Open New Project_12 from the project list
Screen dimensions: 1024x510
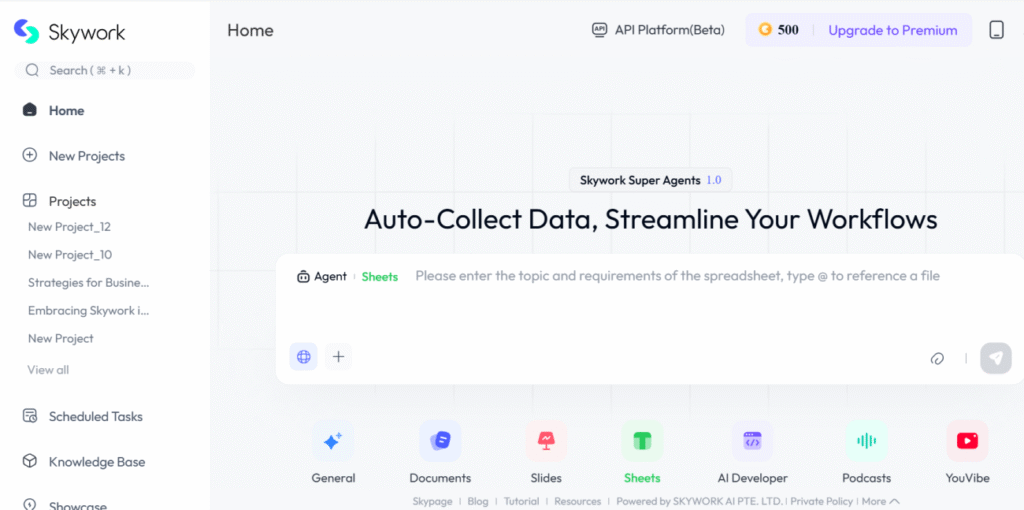coord(69,227)
